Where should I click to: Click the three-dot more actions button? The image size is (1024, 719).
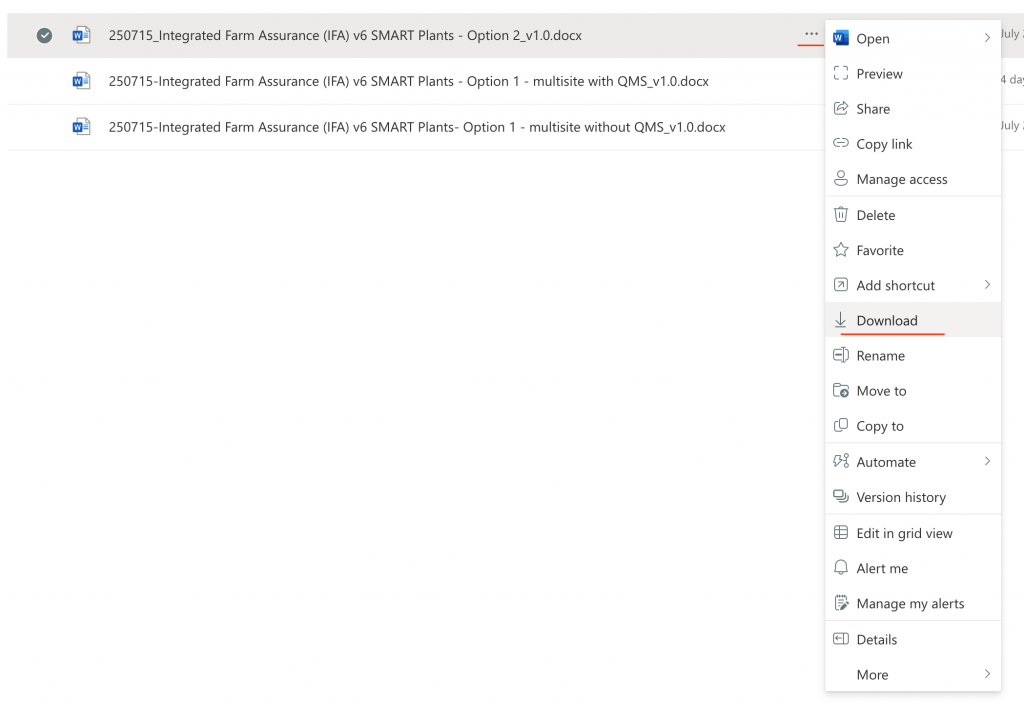pos(811,35)
